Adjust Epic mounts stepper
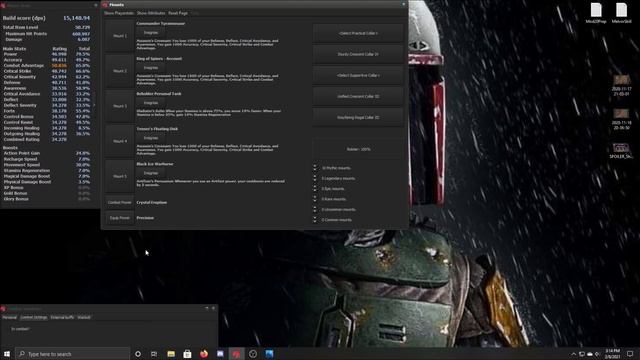 [315, 189]
